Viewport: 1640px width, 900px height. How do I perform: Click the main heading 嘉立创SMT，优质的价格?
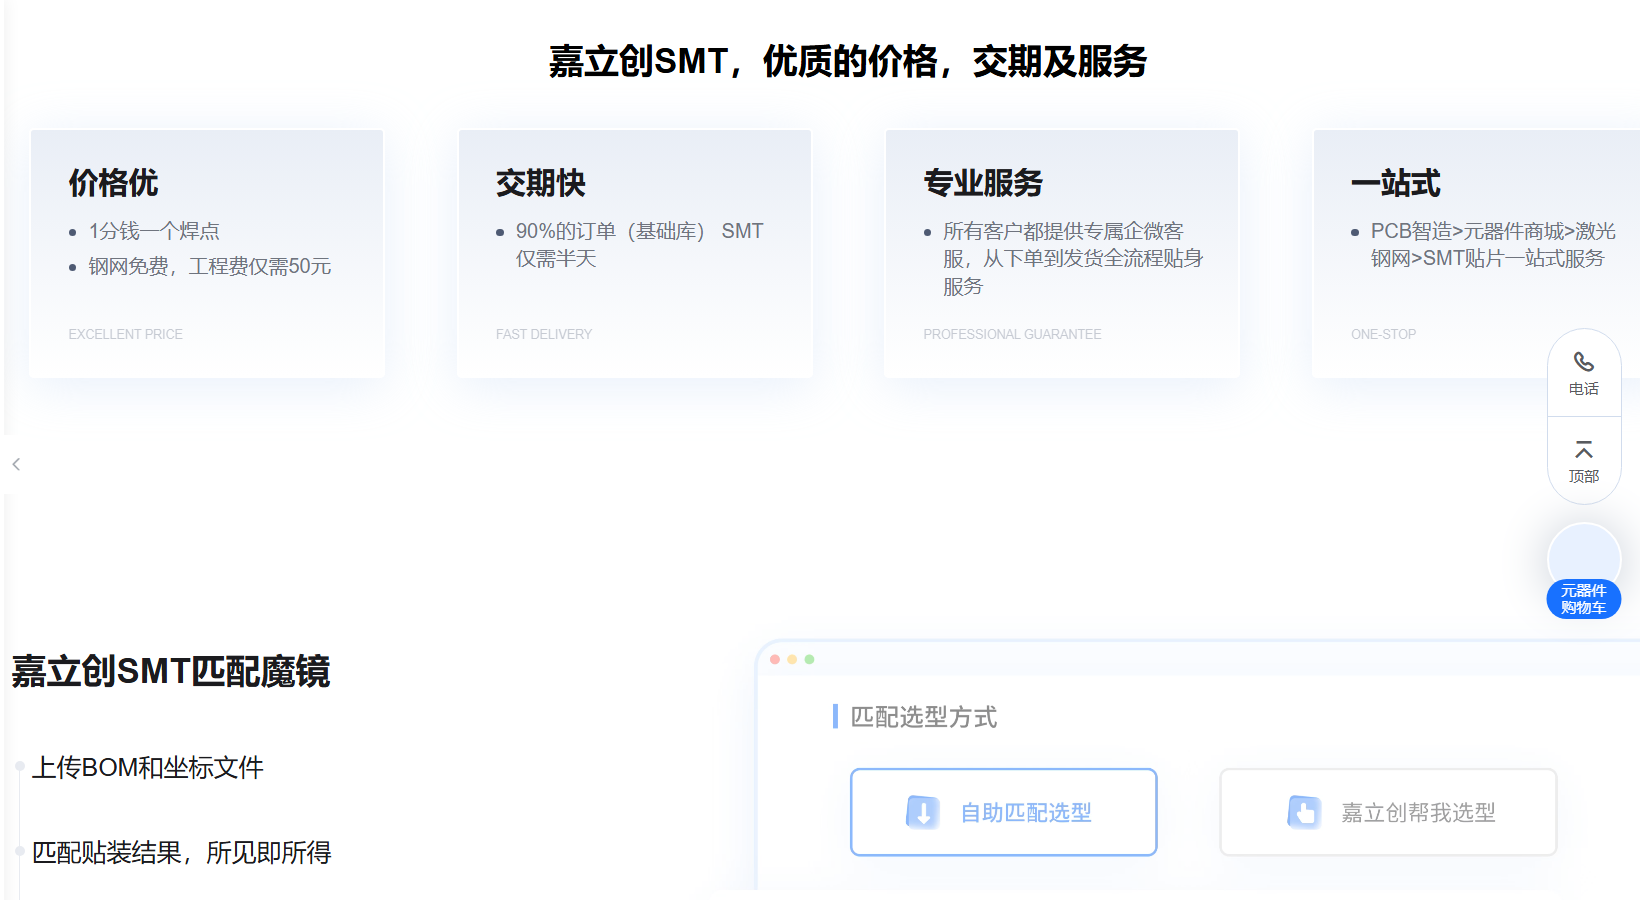(x=848, y=62)
